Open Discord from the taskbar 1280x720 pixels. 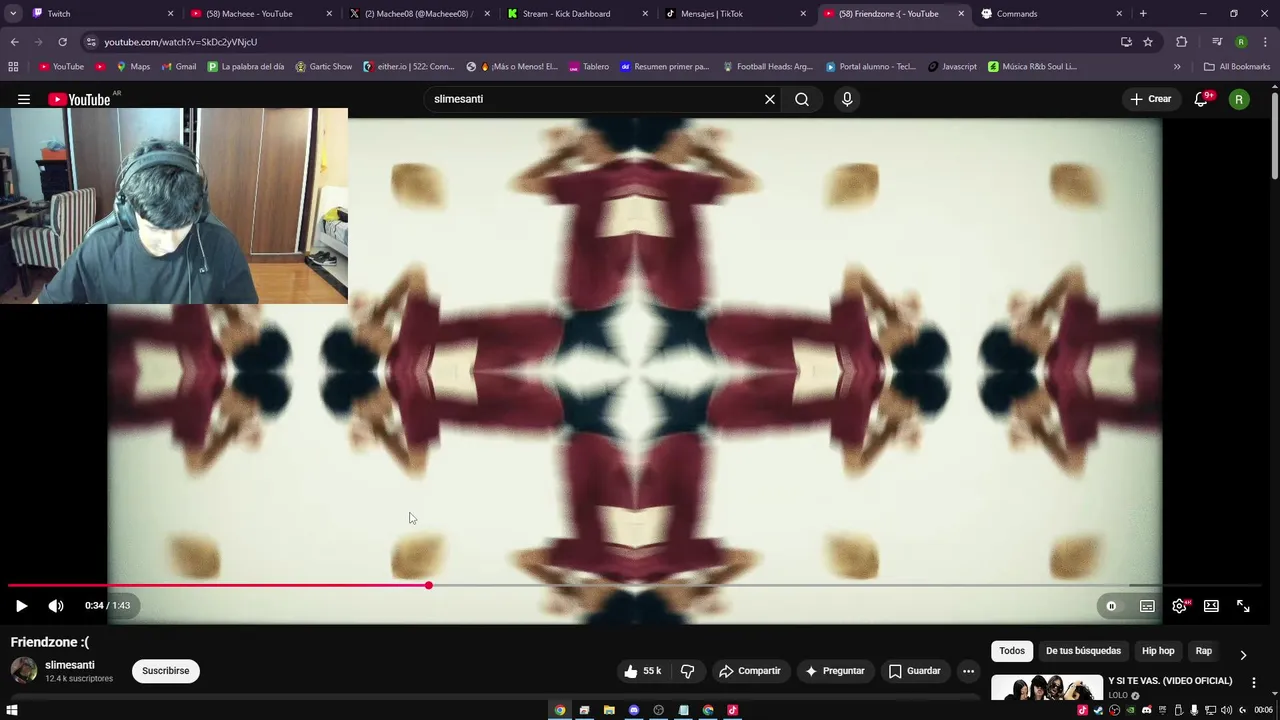point(634,710)
